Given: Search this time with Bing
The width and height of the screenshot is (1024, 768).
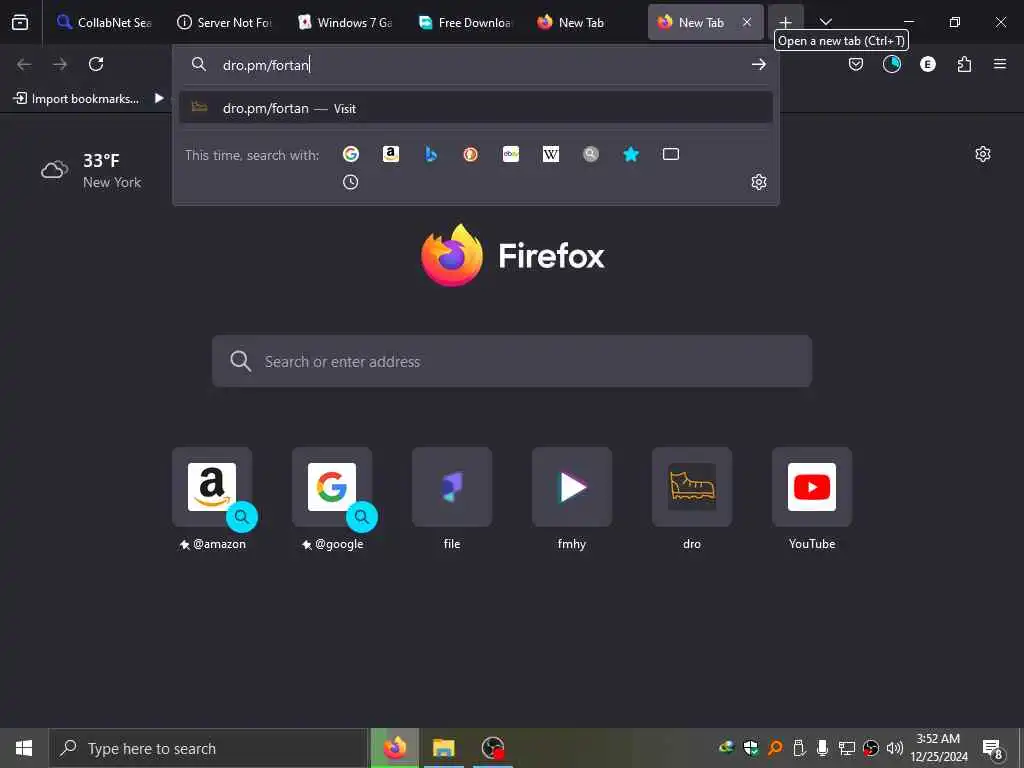Looking at the screenshot, I should pos(431,154).
